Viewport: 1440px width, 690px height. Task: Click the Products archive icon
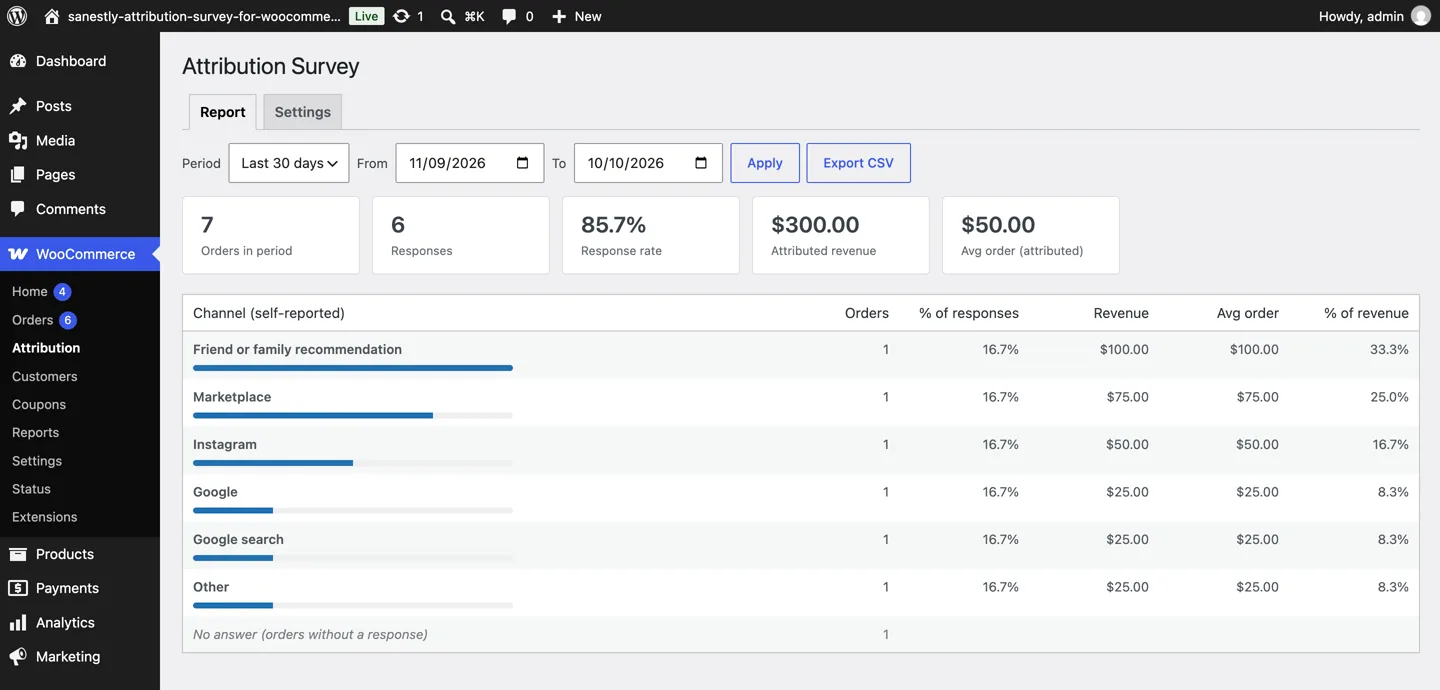pyautogui.click(x=18, y=554)
